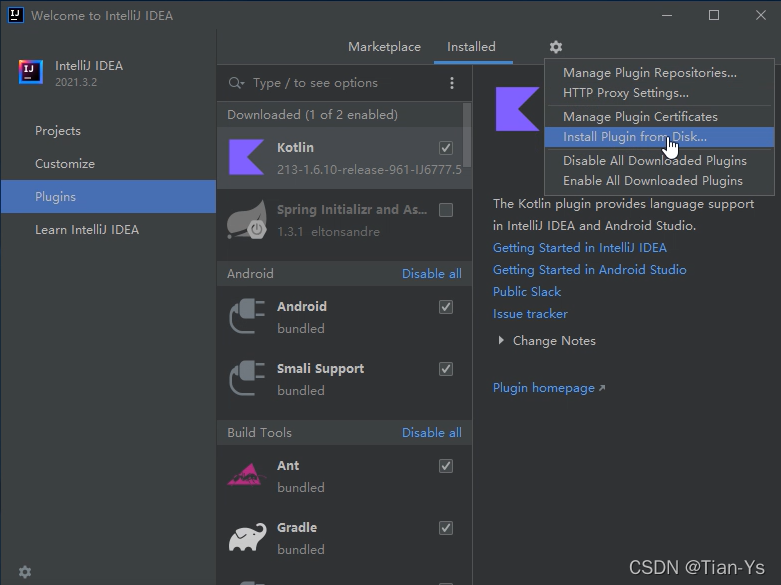Image resolution: width=781 pixels, height=585 pixels.
Task: Open Getting Started in Android Studio link
Action: [x=590, y=270]
